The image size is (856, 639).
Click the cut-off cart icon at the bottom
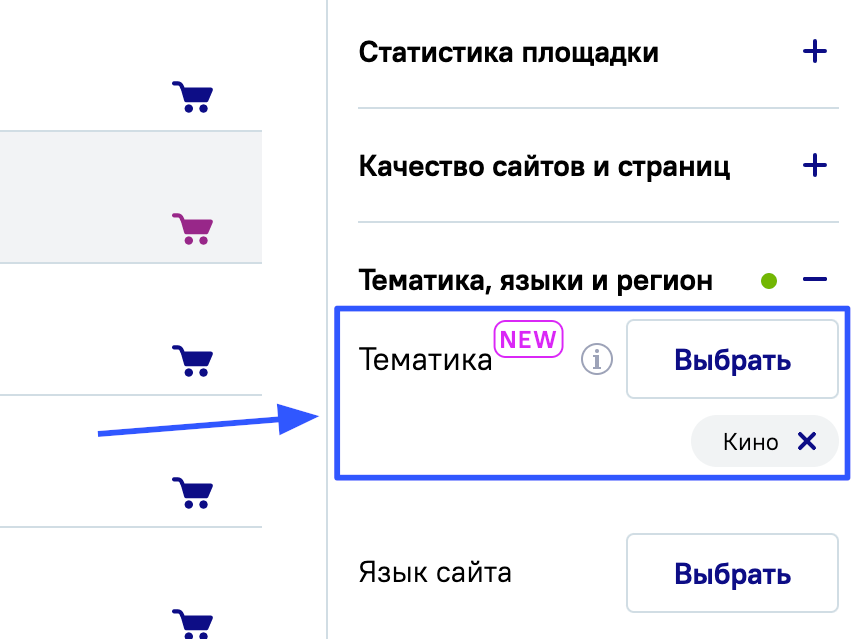click(x=192, y=622)
